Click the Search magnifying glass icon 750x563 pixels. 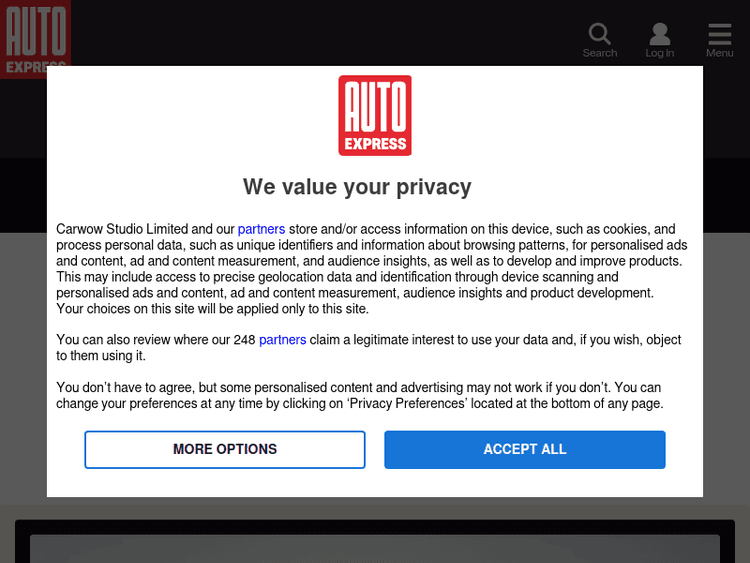(599, 34)
